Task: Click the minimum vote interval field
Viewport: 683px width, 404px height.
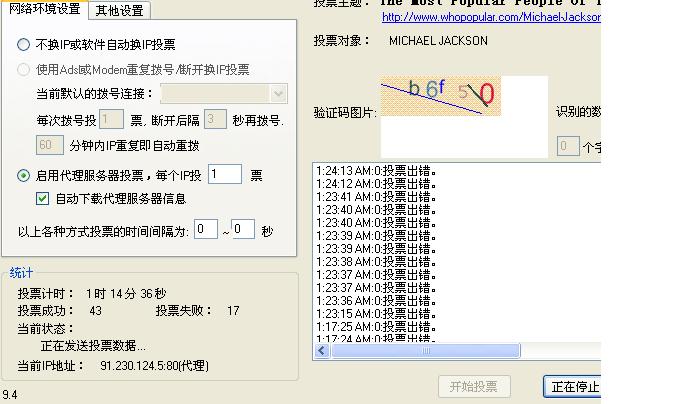Action: coord(205,230)
